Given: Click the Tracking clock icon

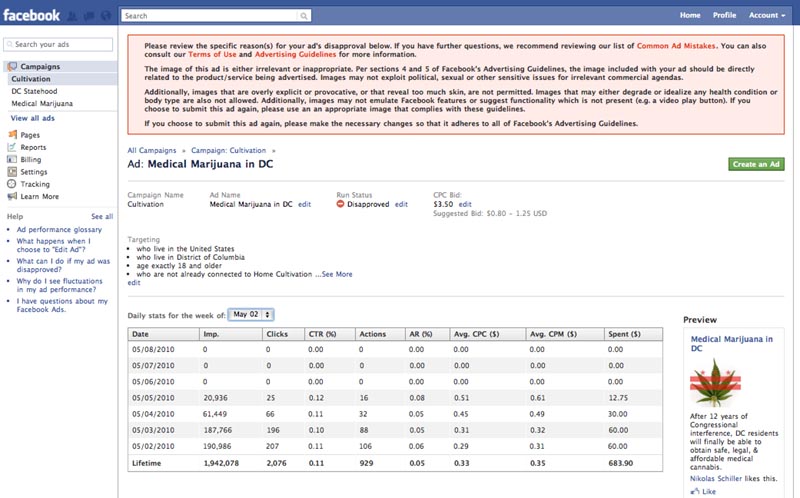Looking at the screenshot, I should [12, 184].
